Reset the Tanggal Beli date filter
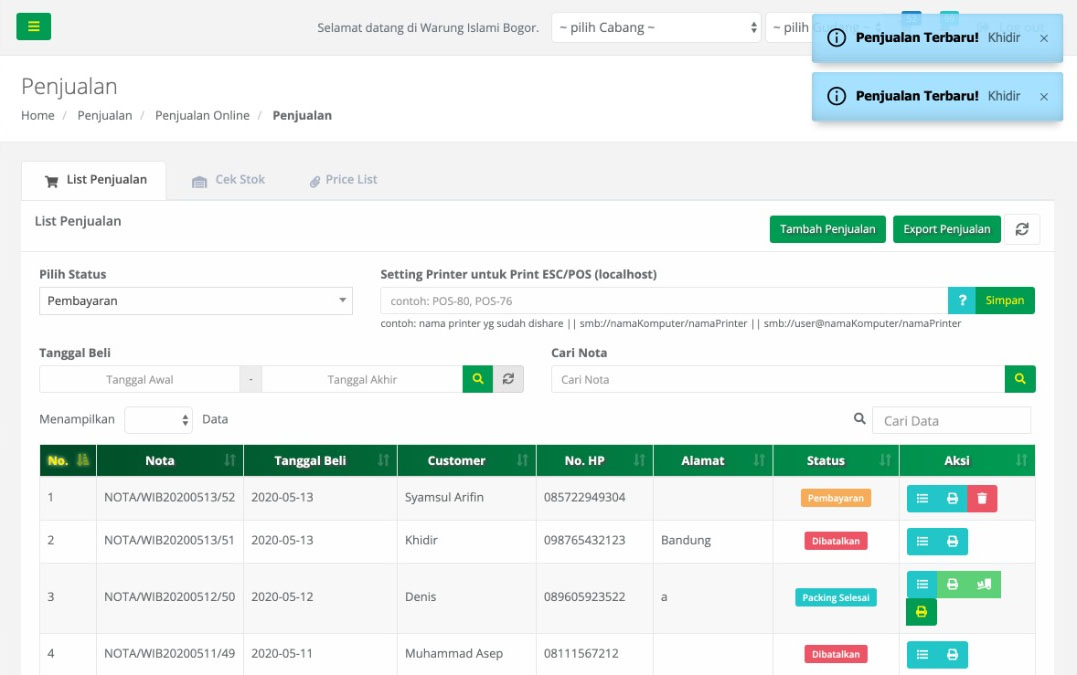1077x675 pixels. (x=508, y=379)
